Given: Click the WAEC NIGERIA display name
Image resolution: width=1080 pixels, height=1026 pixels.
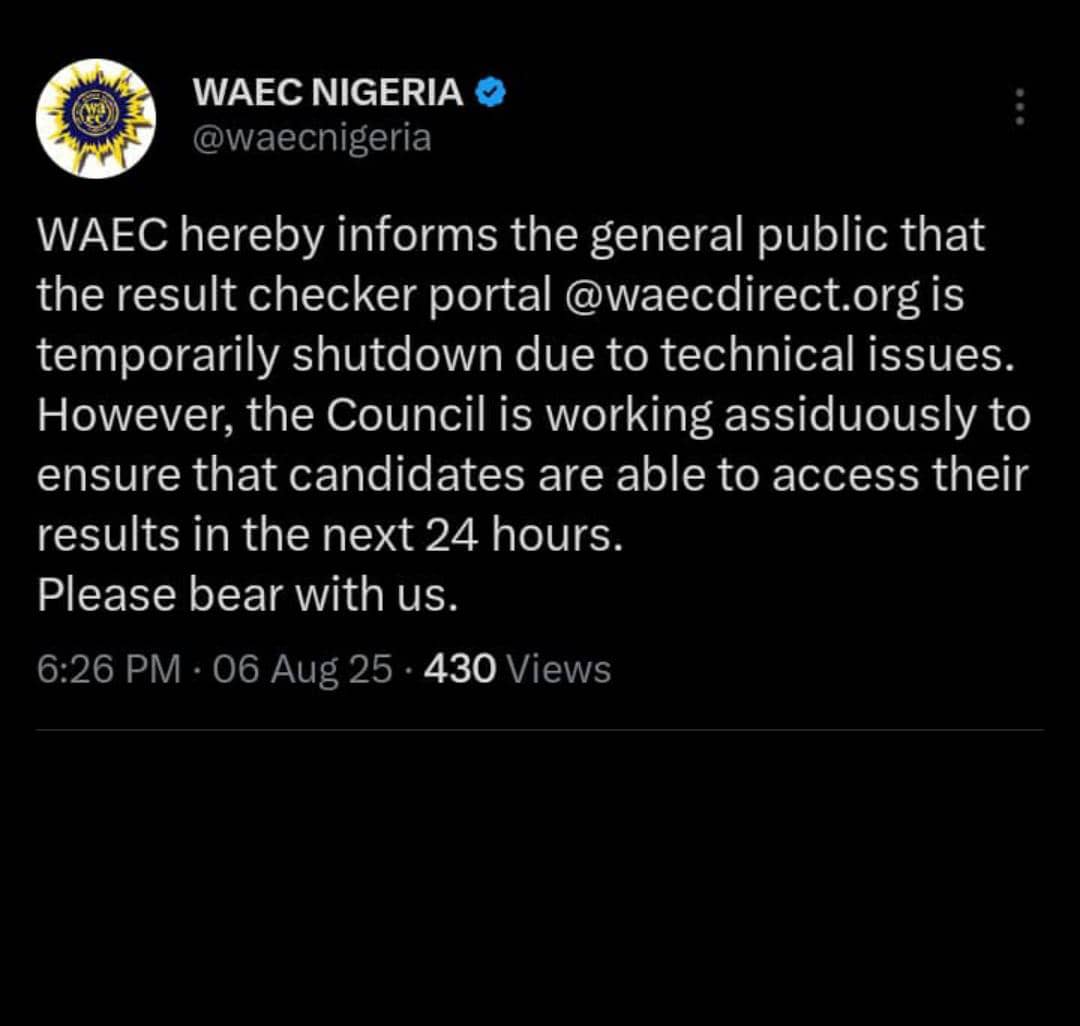Looking at the screenshot, I should pyautogui.click(x=328, y=92).
